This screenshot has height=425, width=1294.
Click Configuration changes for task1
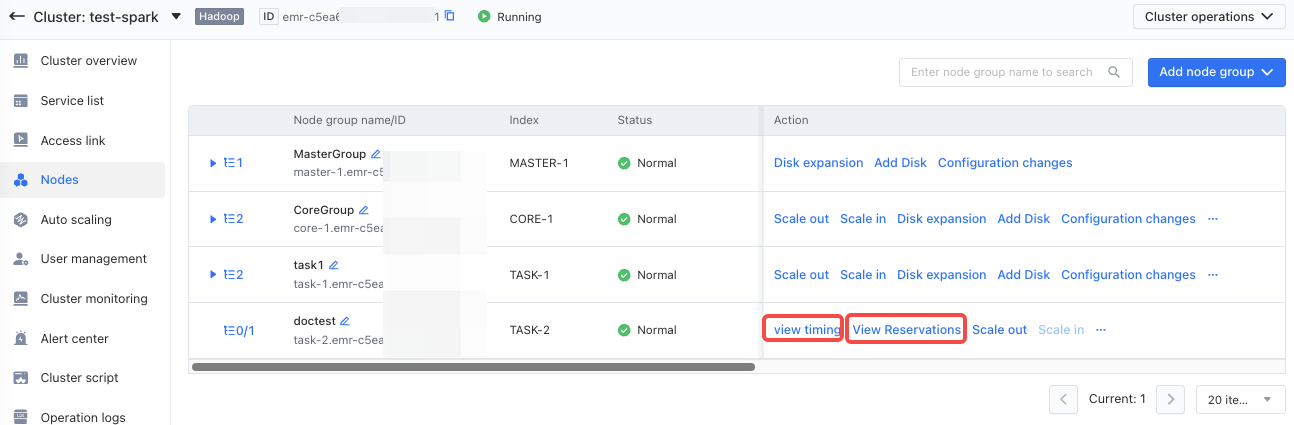(x=1128, y=275)
